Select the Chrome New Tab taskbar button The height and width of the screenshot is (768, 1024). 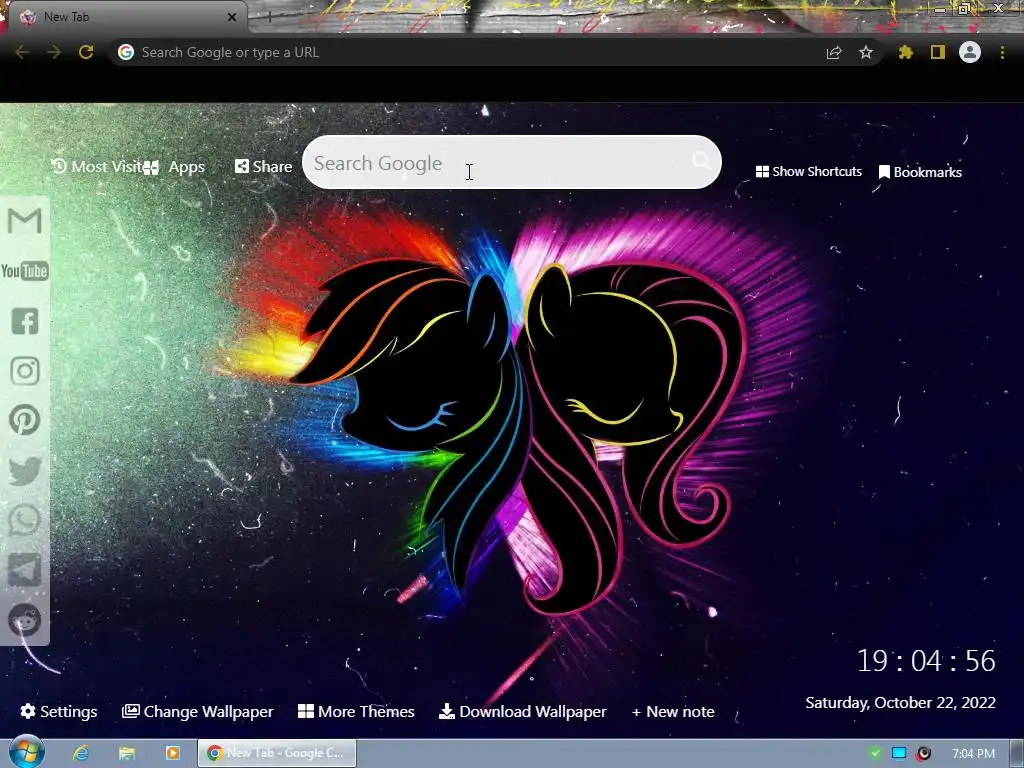coord(277,753)
